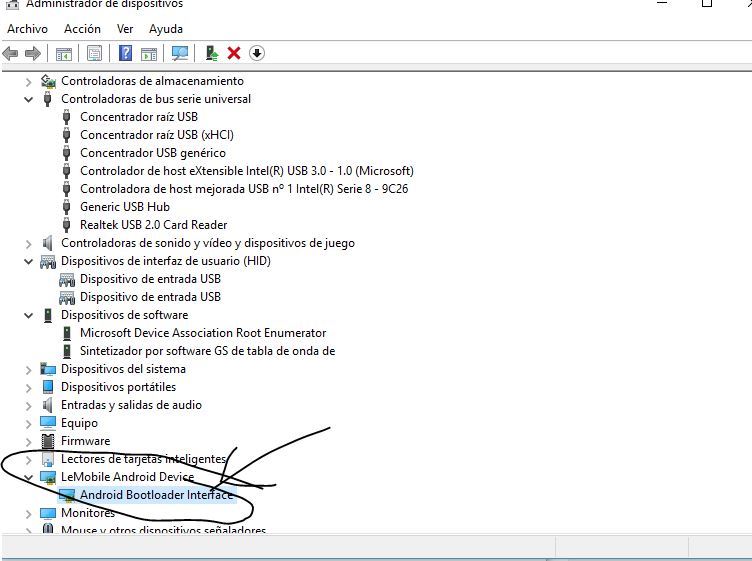Expand the Firmware category

coord(29,441)
